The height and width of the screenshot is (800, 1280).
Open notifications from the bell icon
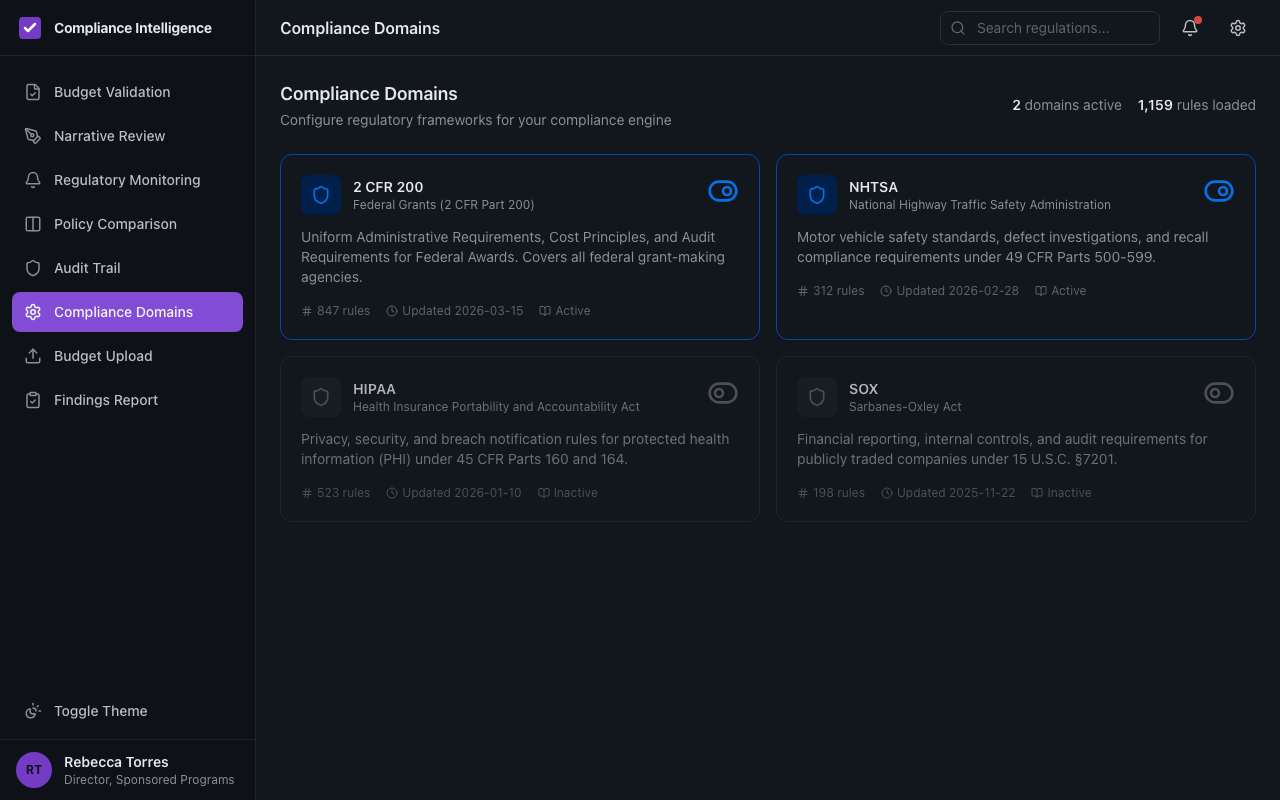1189,28
